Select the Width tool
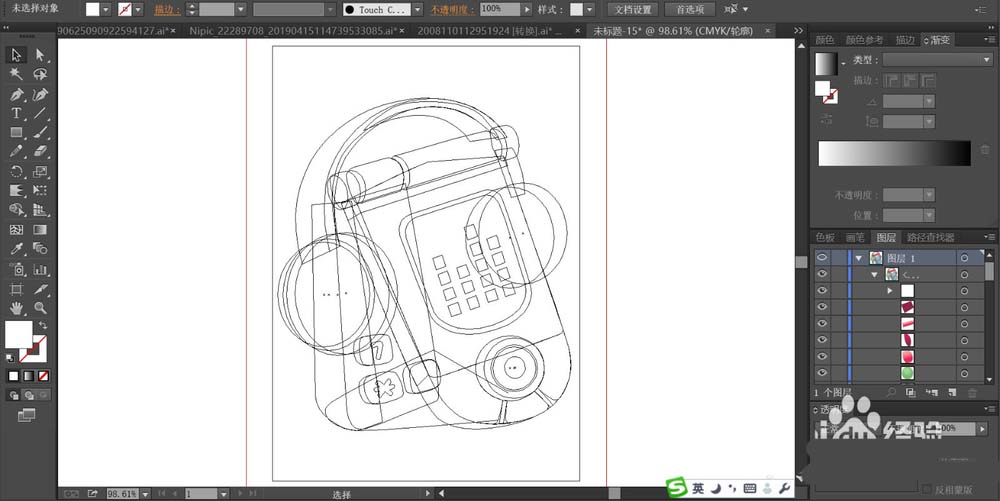The width and height of the screenshot is (1000, 501). click(17, 191)
